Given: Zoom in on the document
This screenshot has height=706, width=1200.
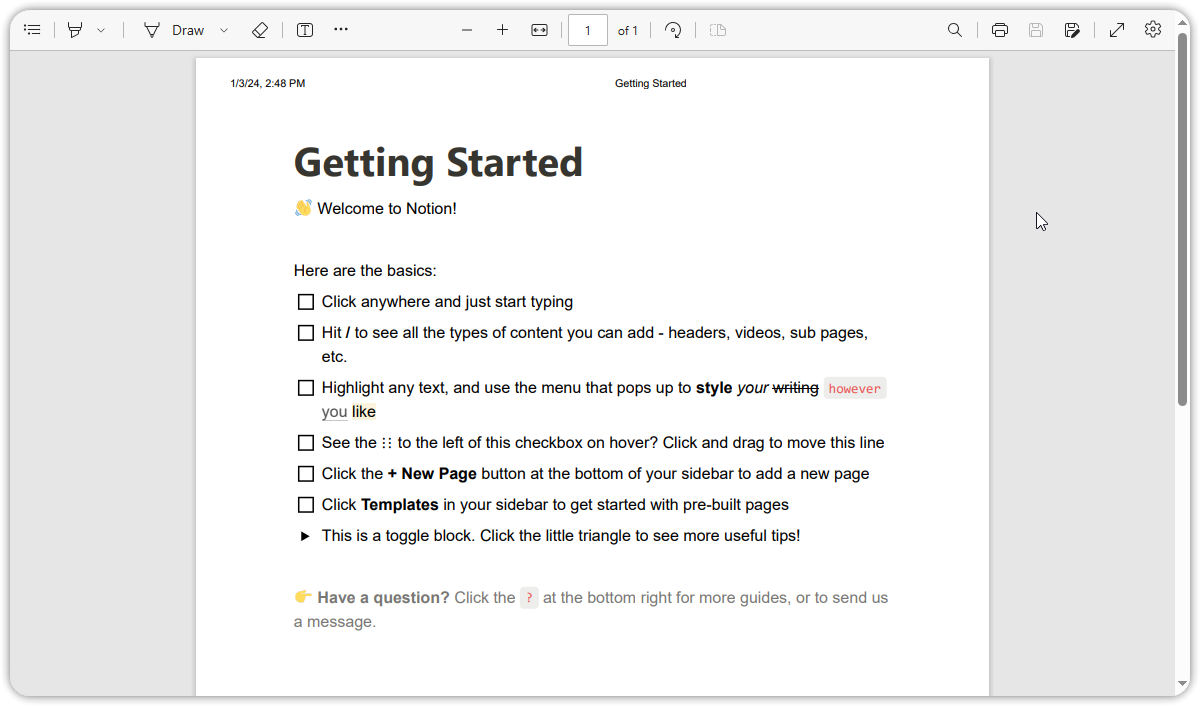Looking at the screenshot, I should [502, 29].
